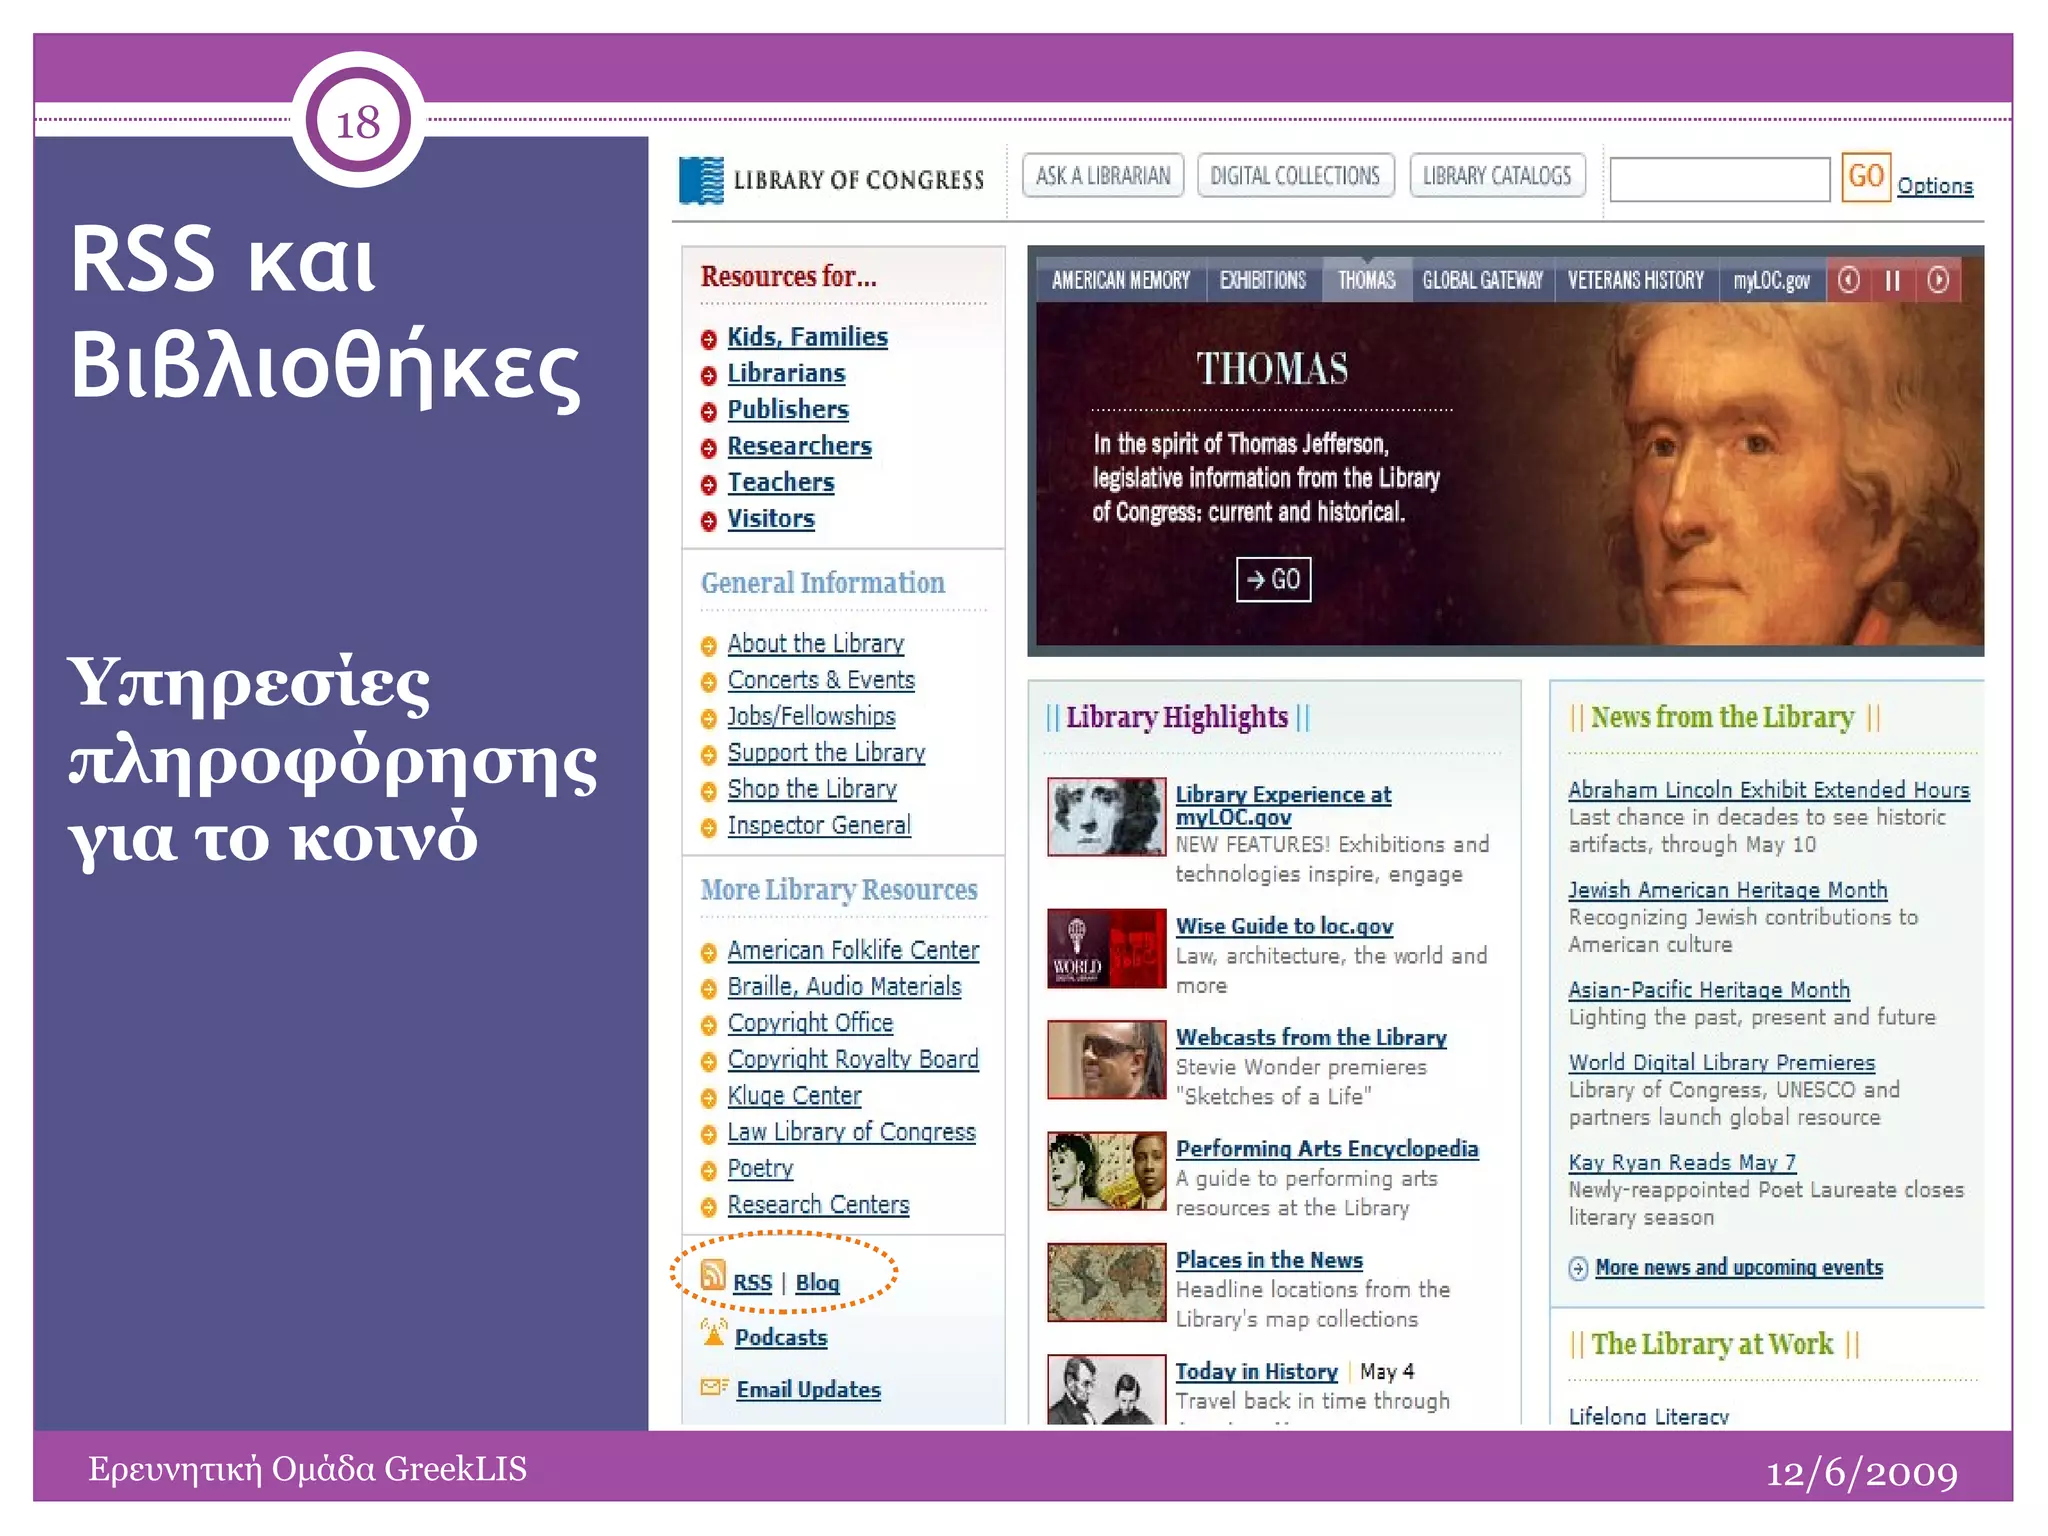The height and width of the screenshot is (1536, 2048).
Task: Open the Blog link
Action: click(817, 1283)
